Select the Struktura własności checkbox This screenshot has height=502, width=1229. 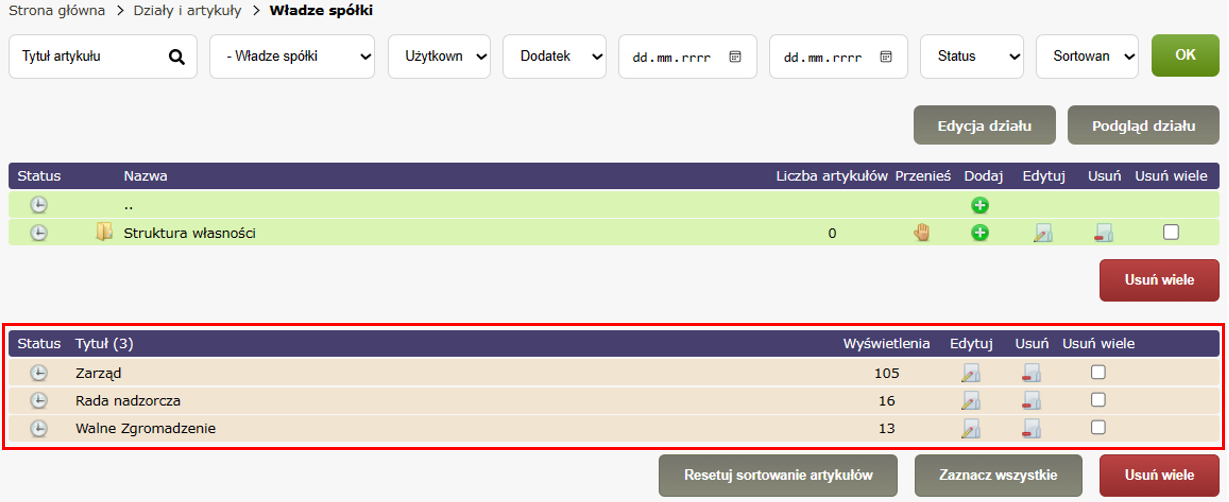tap(1171, 232)
